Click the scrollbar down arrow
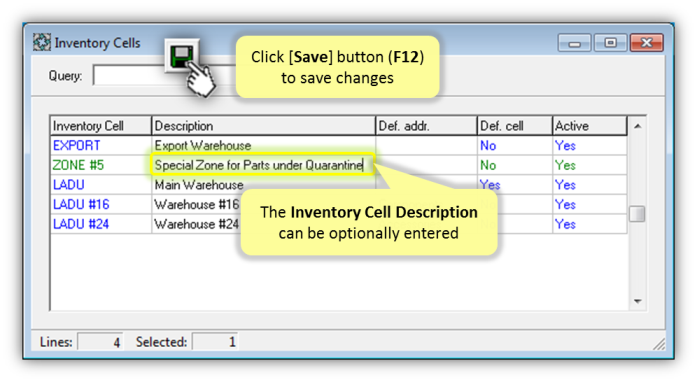Image resolution: width=697 pixels, height=382 pixels. click(637, 301)
